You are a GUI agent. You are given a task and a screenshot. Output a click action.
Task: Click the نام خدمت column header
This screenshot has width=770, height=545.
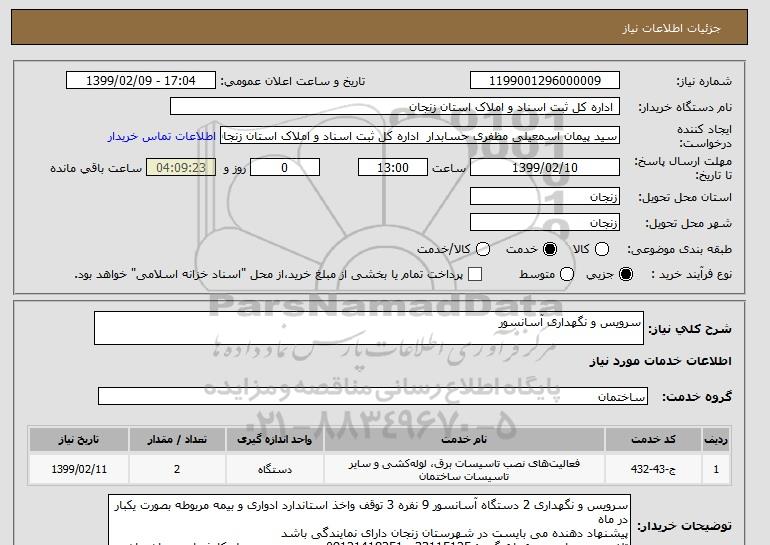[464, 439]
